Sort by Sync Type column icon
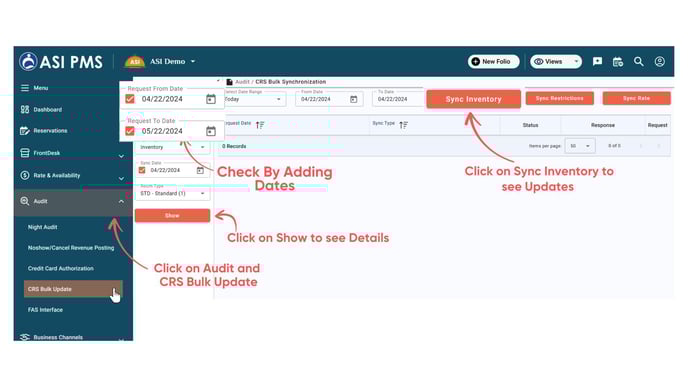Viewport: 688px width, 387px height. click(x=403, y=125)
